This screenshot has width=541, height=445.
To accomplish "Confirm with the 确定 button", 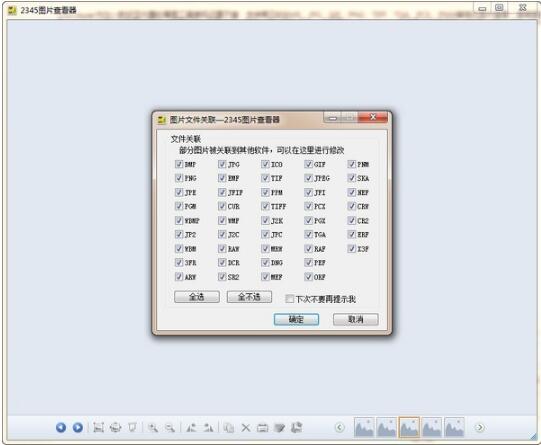I will [x=296, y=319].
